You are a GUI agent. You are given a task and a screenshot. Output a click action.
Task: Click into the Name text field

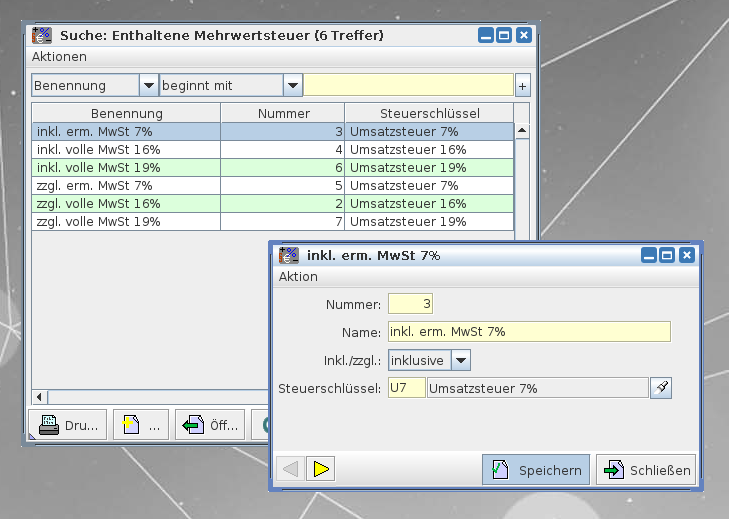click(528, 332)
